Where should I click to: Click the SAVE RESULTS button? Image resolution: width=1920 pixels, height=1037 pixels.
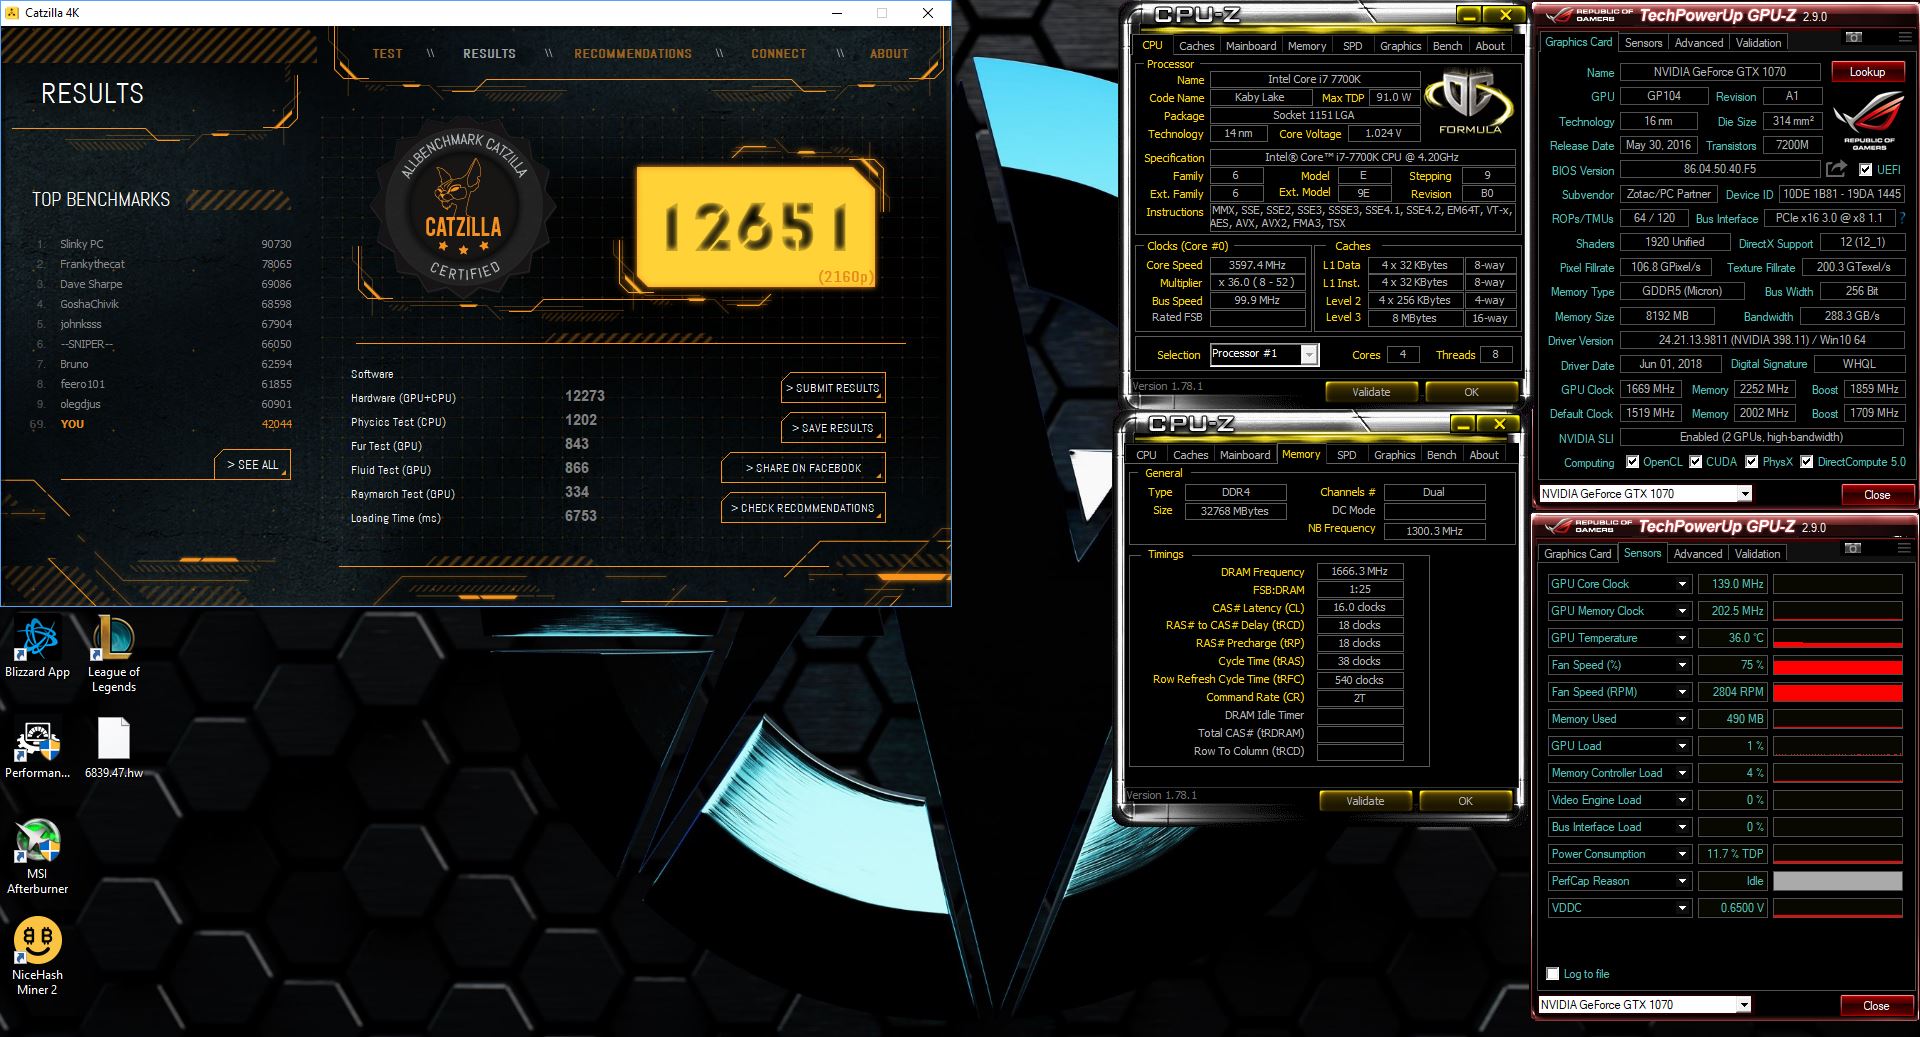tap(833, 428)
